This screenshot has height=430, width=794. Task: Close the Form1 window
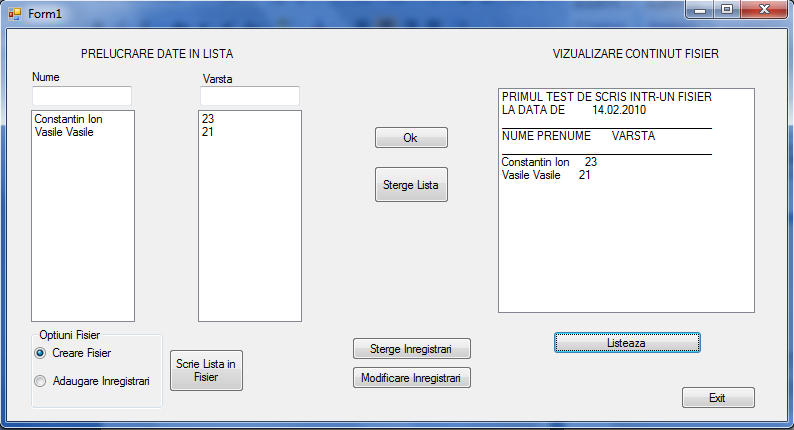pyautogui.click(x=765, y=10)
